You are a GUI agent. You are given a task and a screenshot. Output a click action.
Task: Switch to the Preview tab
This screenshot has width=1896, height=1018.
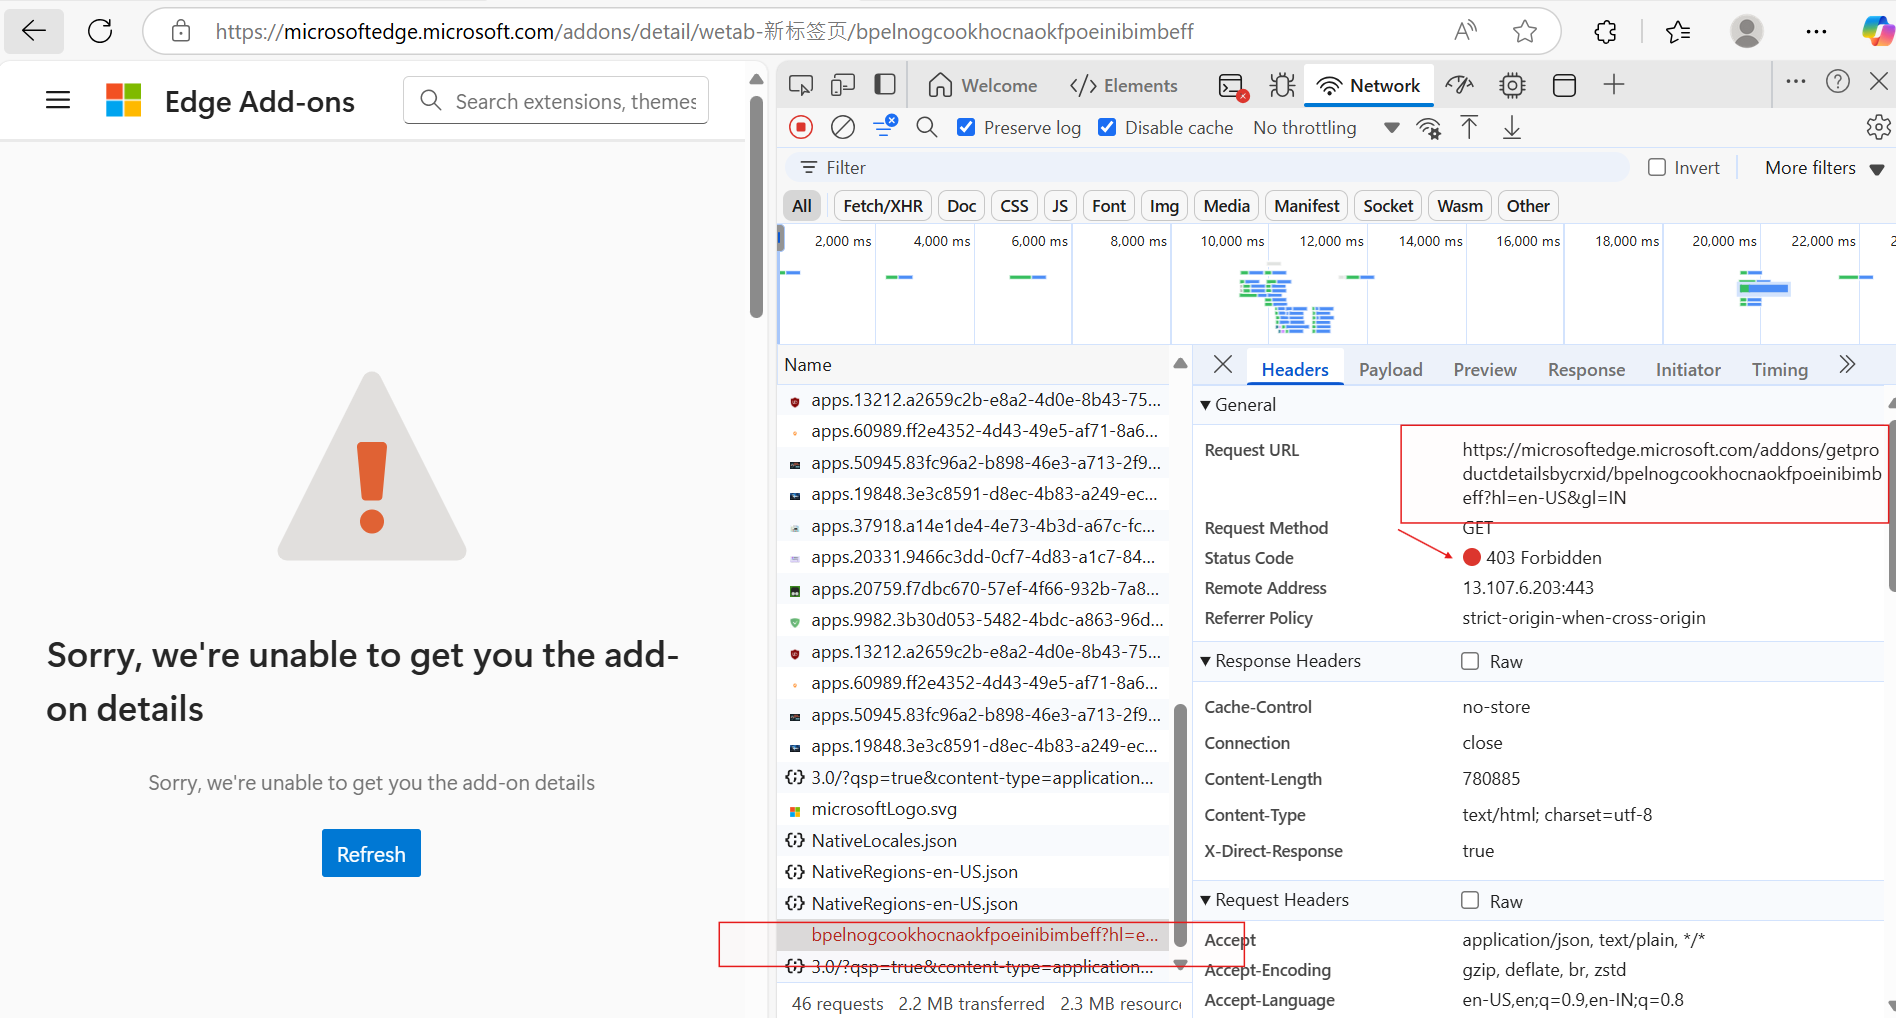(x=1485, y=369)
